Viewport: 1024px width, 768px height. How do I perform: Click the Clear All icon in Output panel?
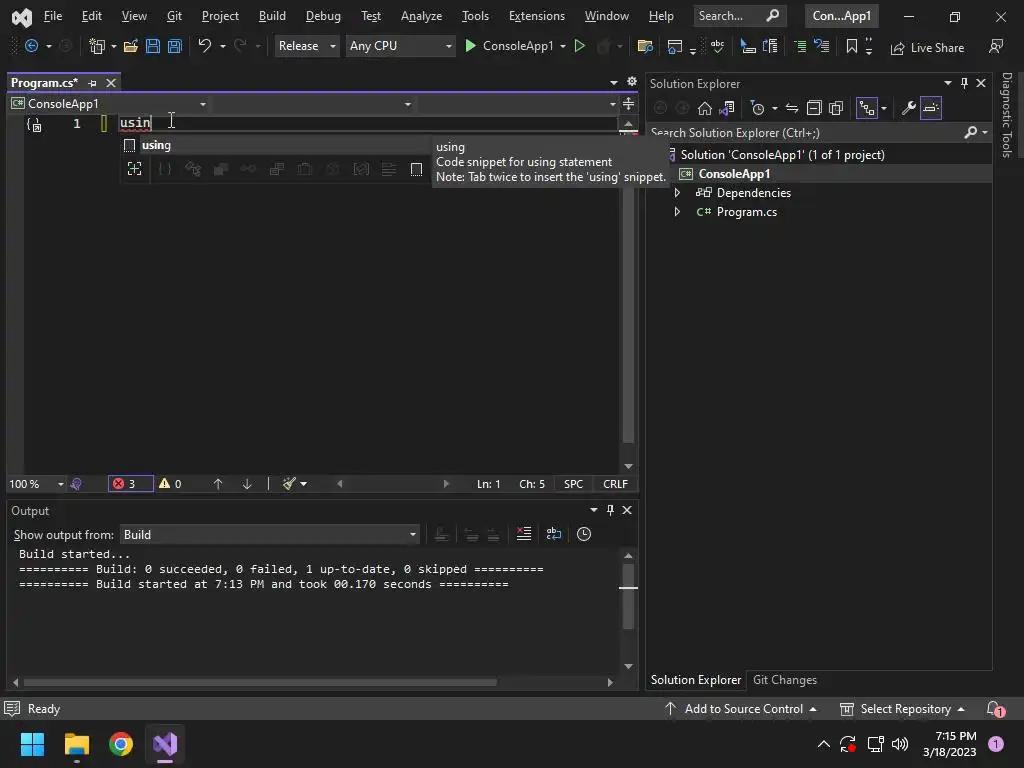click(524, 534)
